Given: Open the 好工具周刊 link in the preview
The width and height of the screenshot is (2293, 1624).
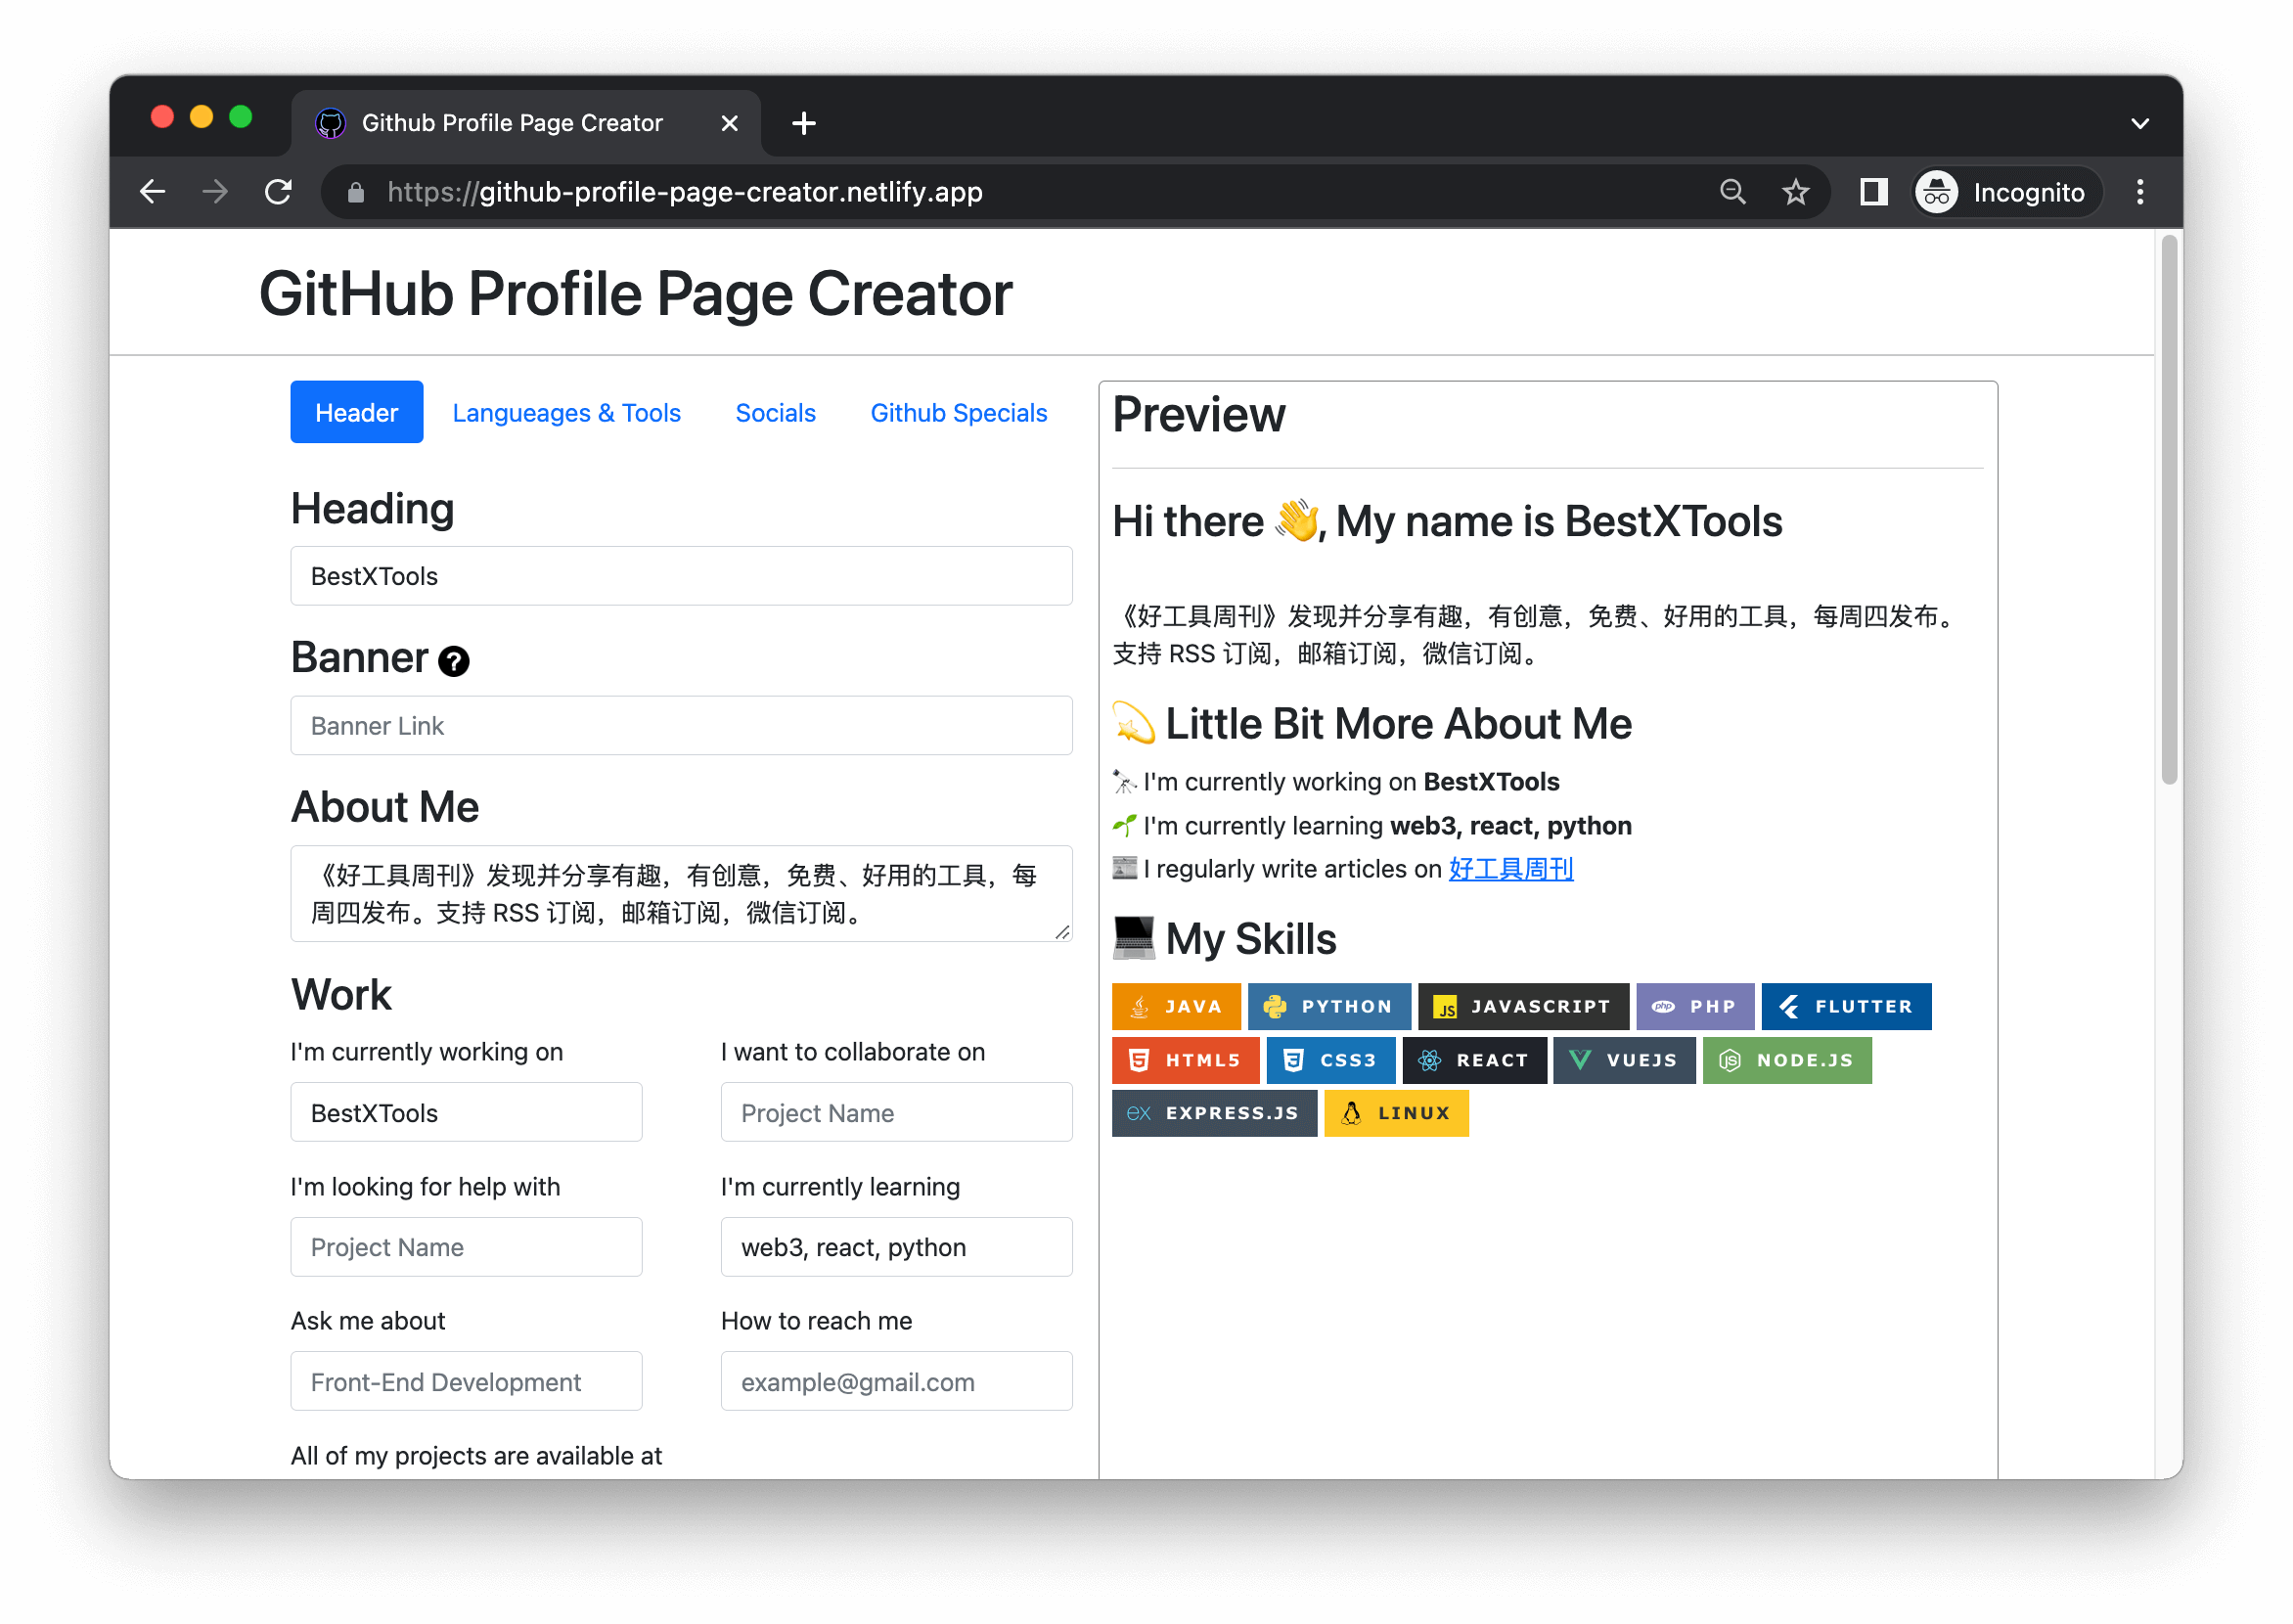Looking at the screenshot, I should [x=1511, y=869].
